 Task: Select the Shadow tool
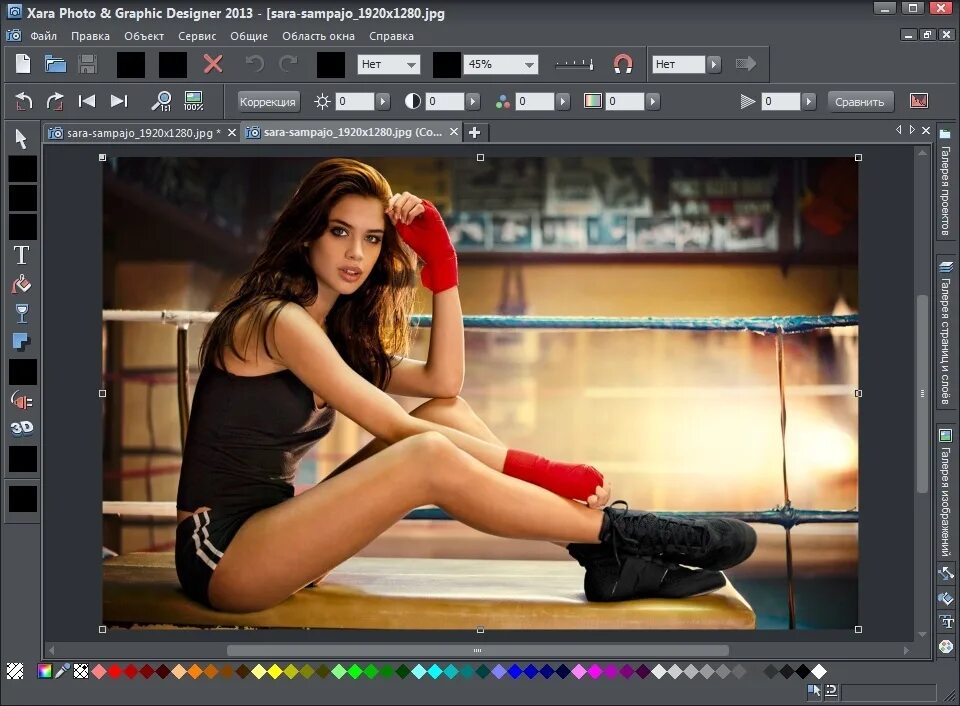pos(20,341)
